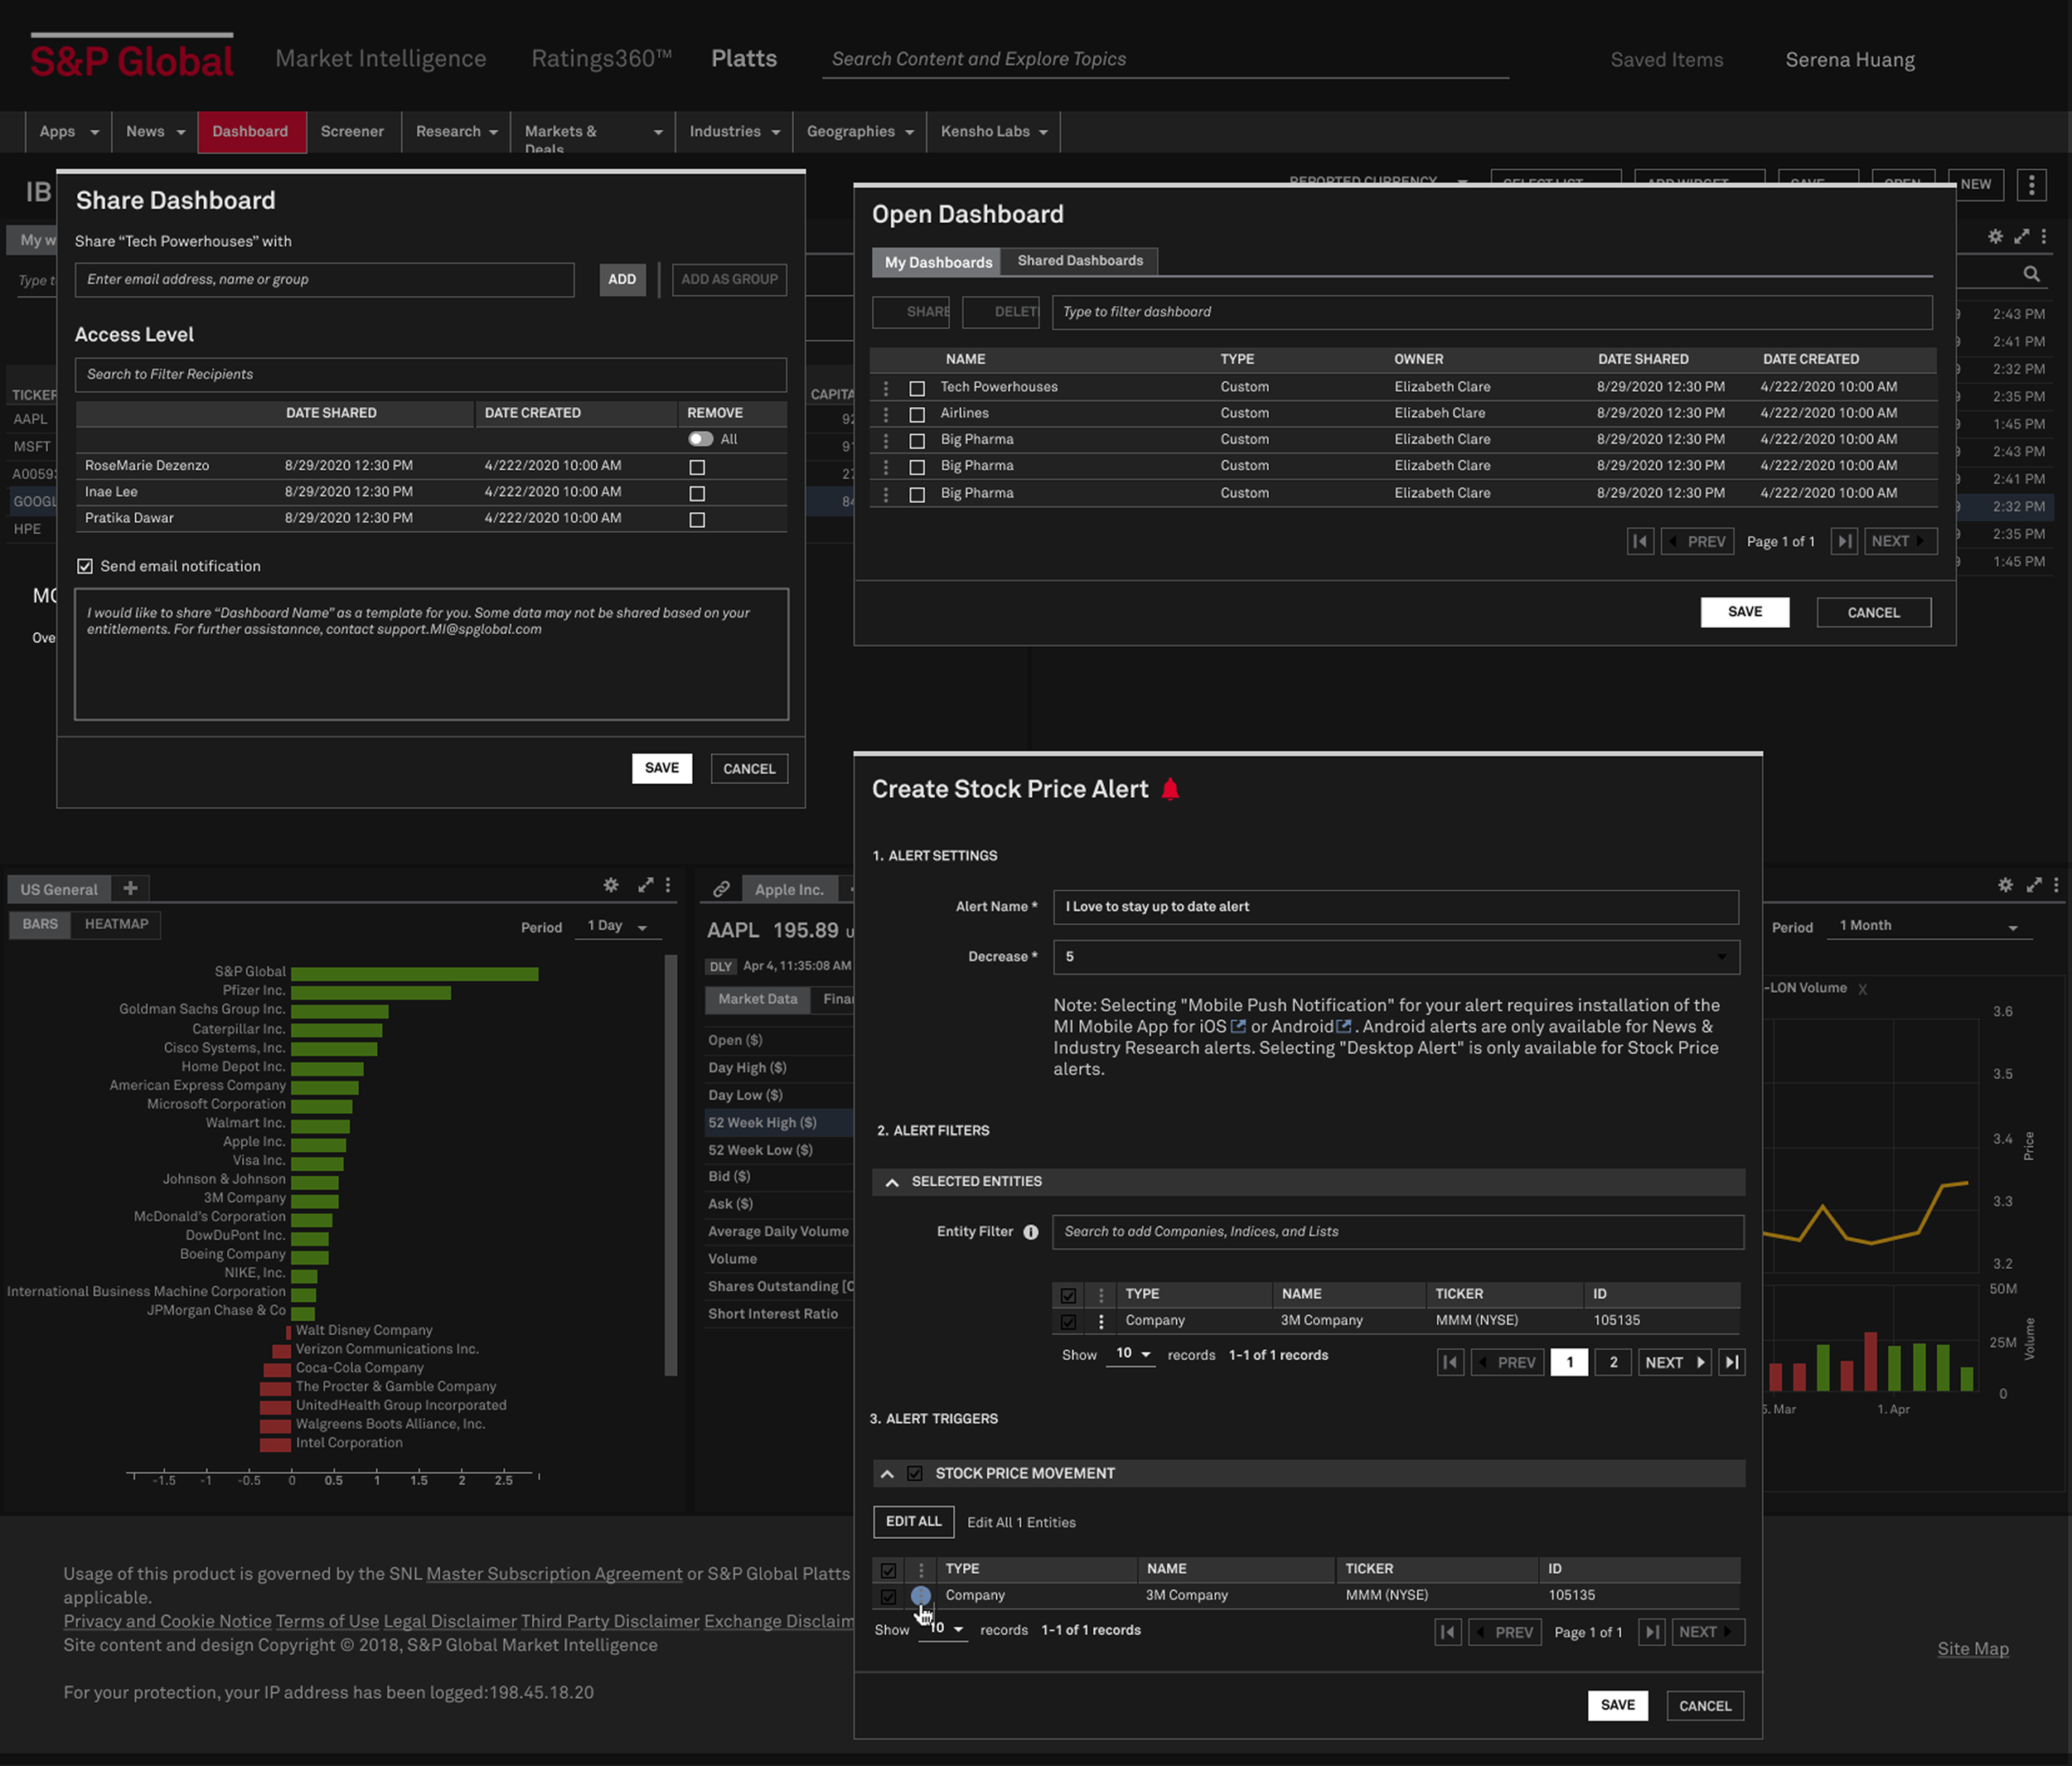Click the search magnifier above the watchlist times
Screen dimensions: 2072x1766
2032,273
